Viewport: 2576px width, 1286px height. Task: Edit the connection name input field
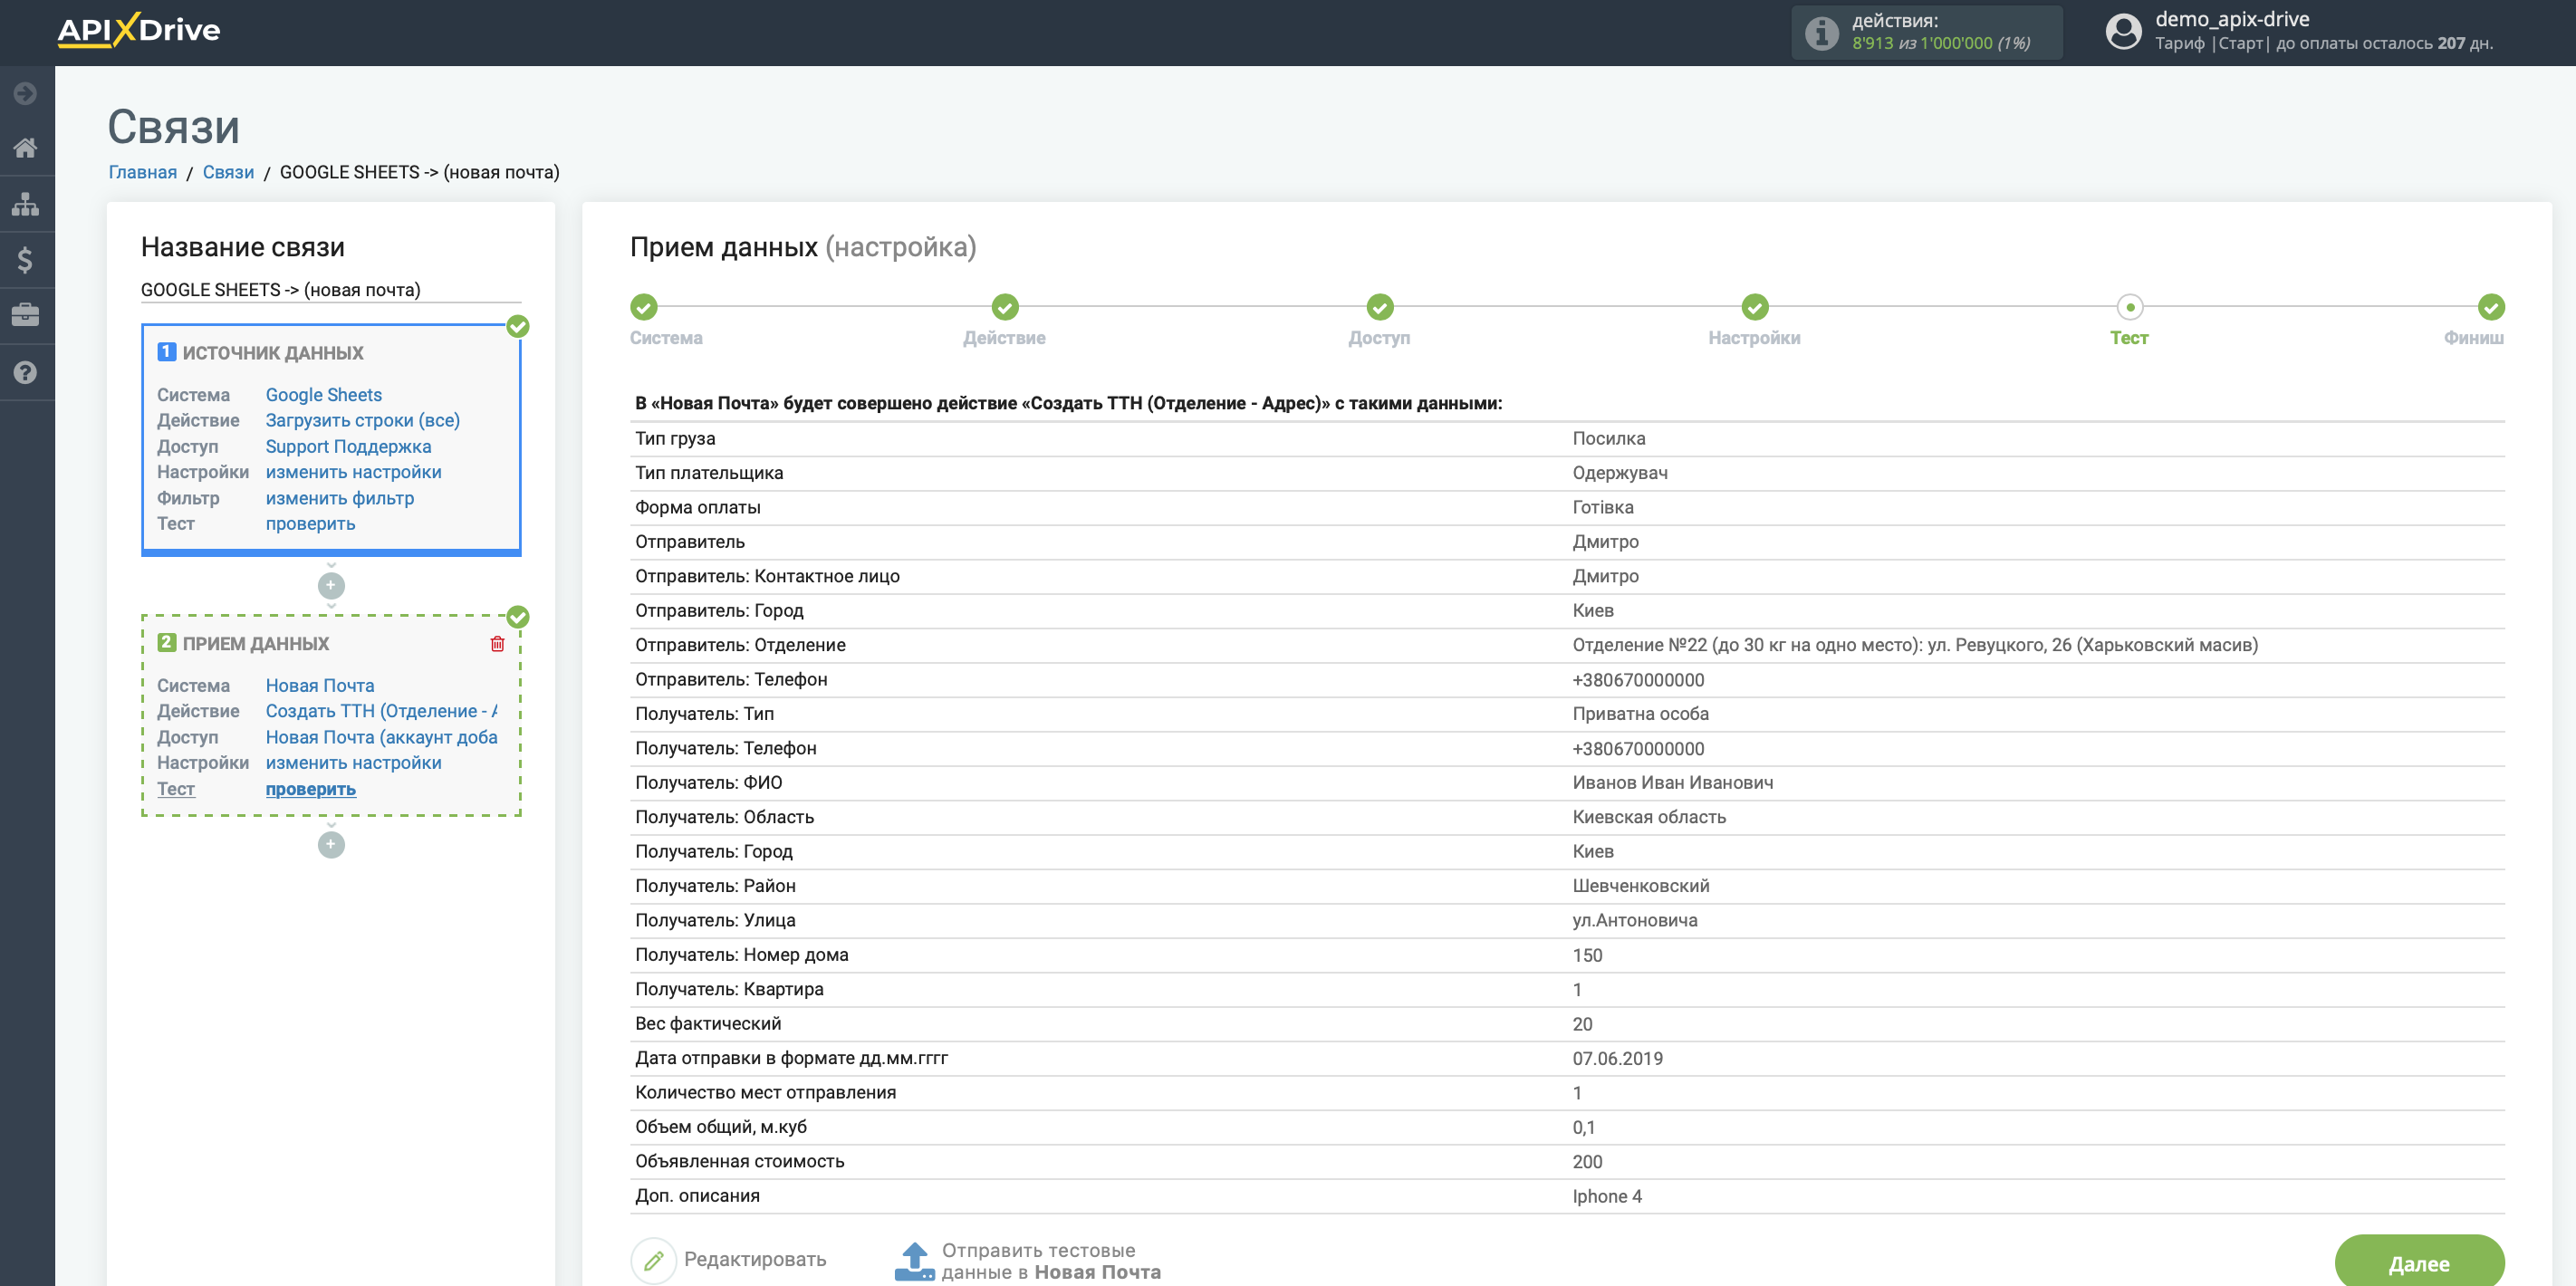tap(331, 290)
